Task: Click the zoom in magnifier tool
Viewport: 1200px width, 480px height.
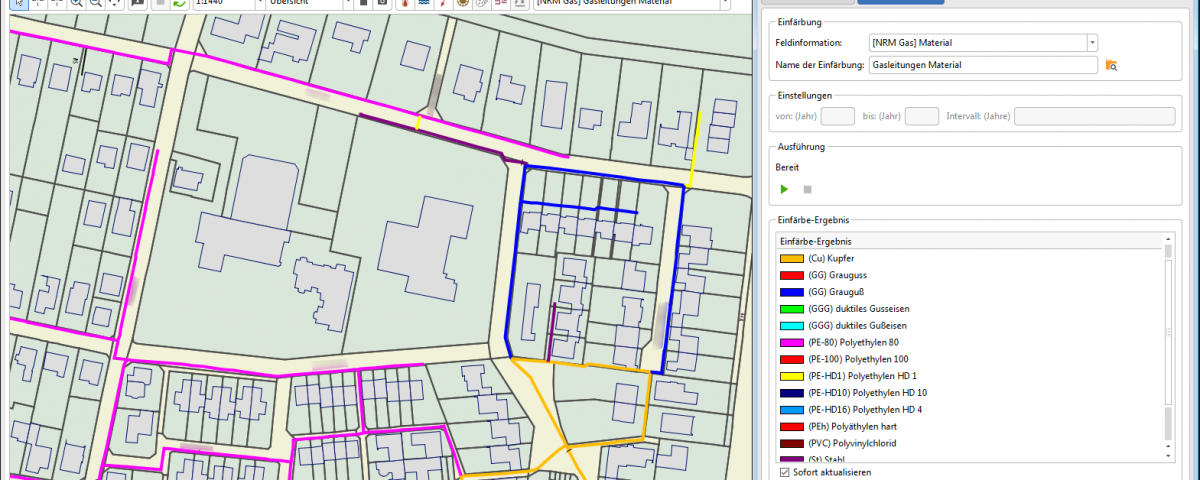Action: coord(79,3)
